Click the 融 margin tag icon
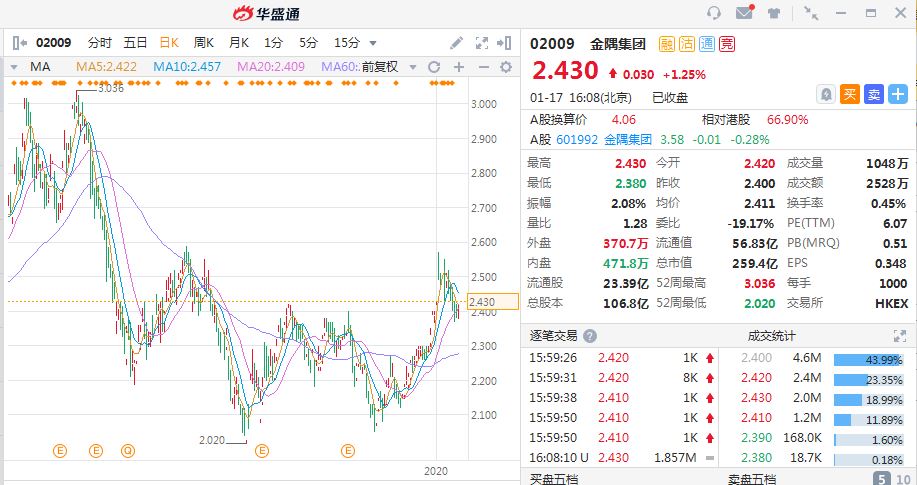Screen dimensions: 917x485 (667, 44)
